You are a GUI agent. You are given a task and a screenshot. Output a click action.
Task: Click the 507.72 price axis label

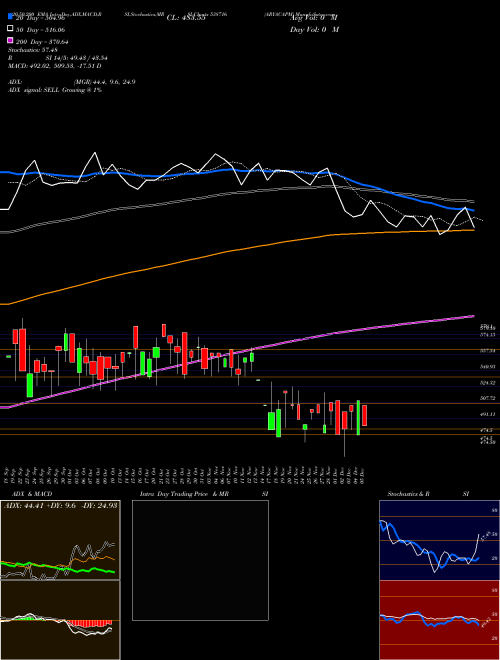[487, 398]
